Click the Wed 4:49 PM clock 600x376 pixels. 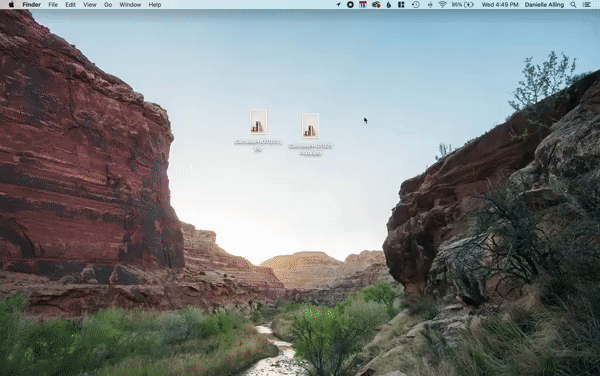(500, 5)
